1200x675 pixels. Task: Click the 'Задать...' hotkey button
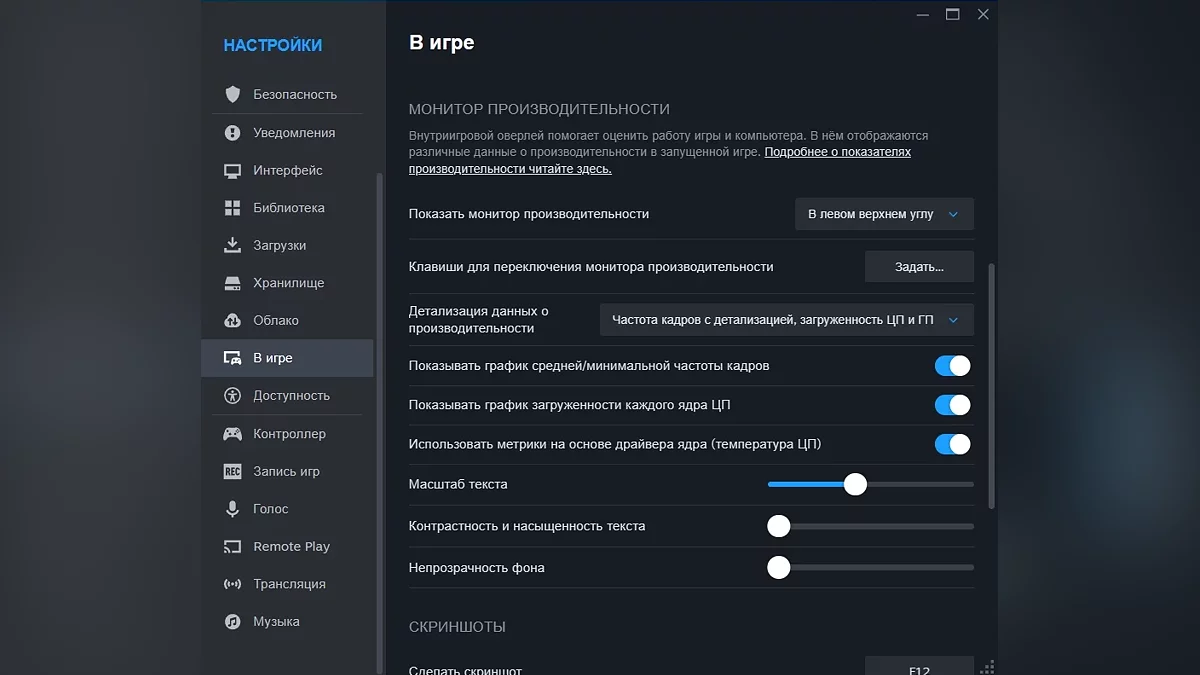[x=919, y=267]
